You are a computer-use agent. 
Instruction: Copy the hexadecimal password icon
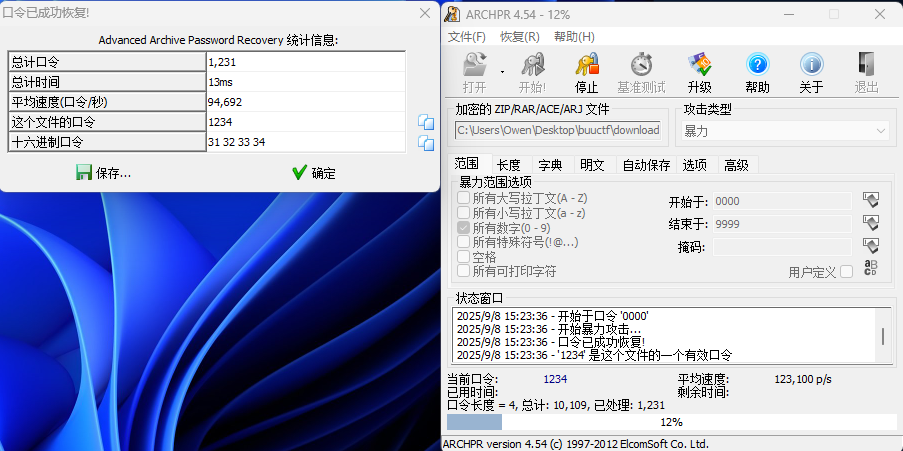pos(426,143)
